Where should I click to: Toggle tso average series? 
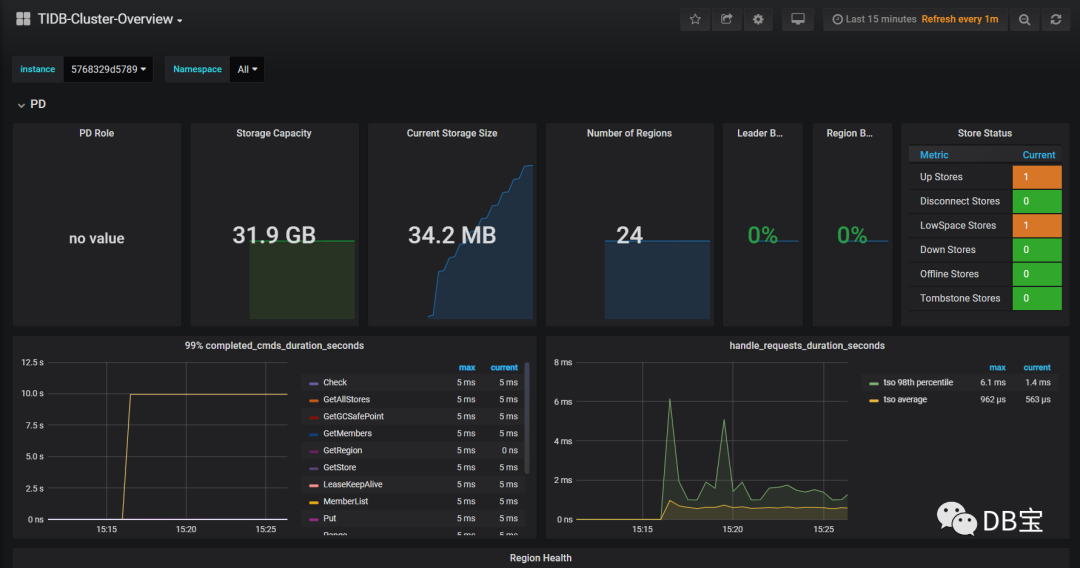click(x=905, y=399)
